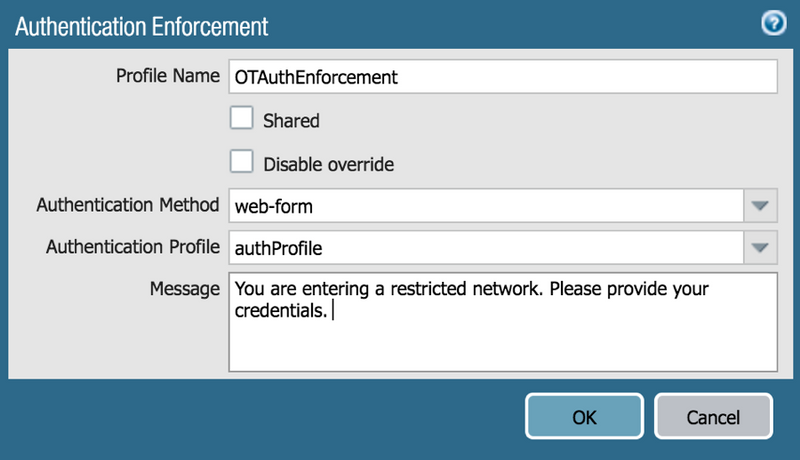The height and width of the screenshot is (460, 800).
Task: Click the Authentication Profile label
Action: pos(132,246)
